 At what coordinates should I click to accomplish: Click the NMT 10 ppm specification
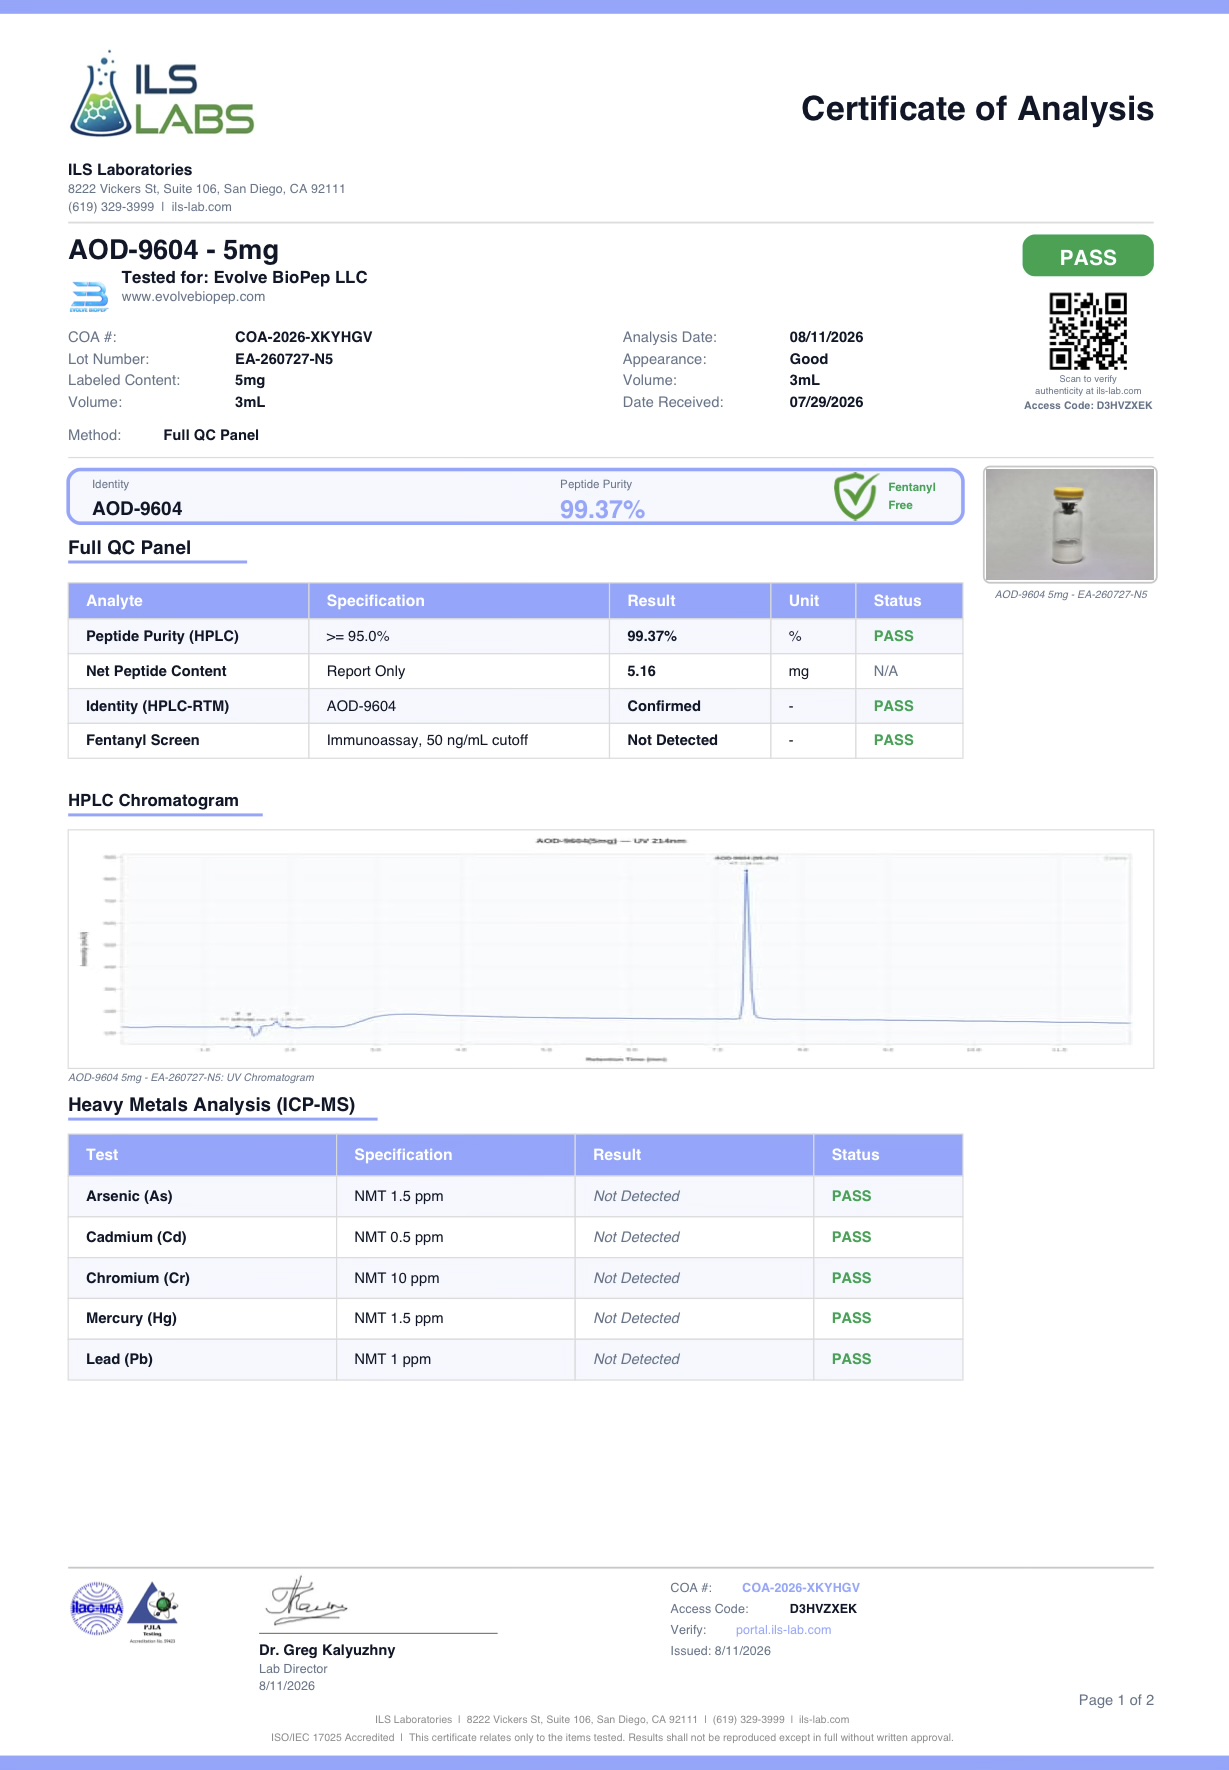396,1278
